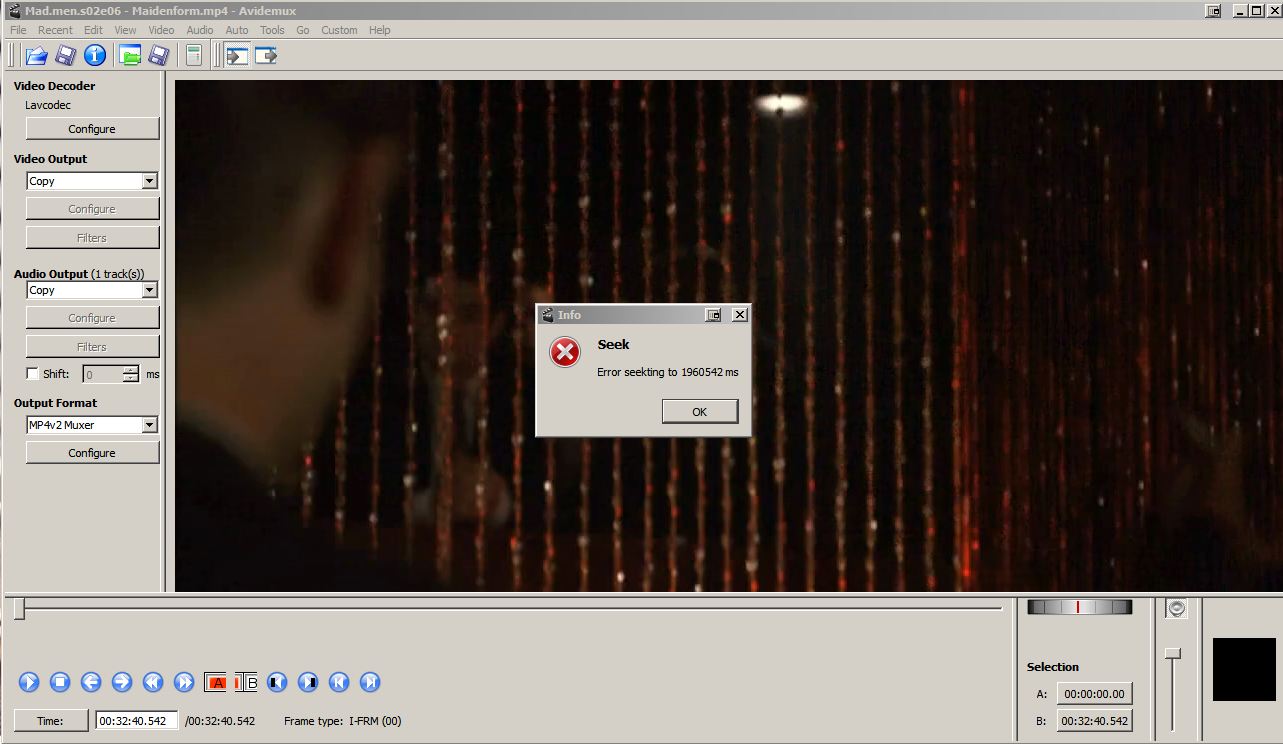This screenshot has height=744, width=1283.
Task: Open the Custom menu
Action: point(339,30)
